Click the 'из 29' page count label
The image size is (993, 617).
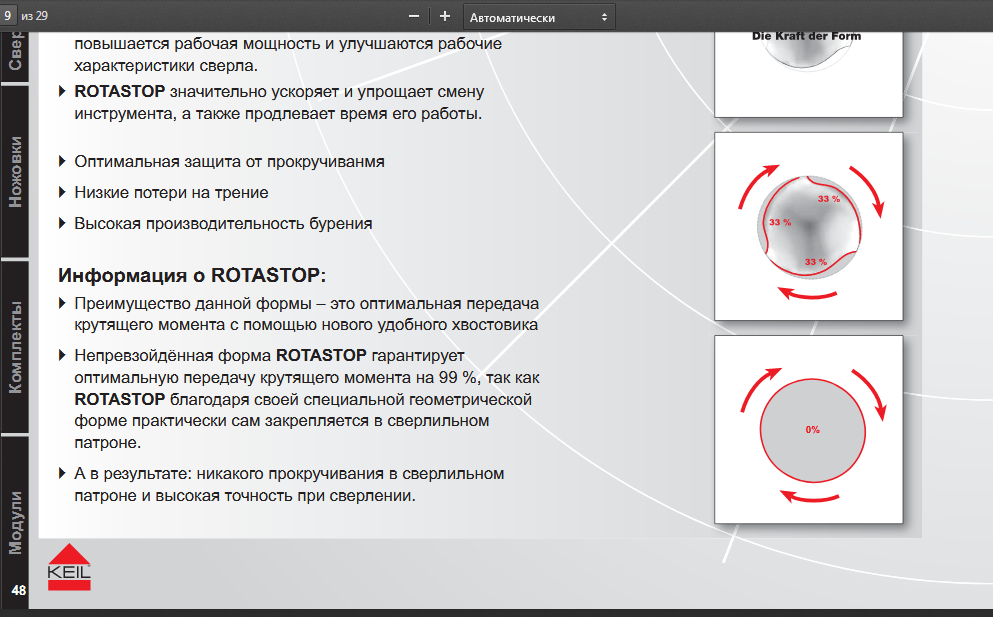(34, 16)
